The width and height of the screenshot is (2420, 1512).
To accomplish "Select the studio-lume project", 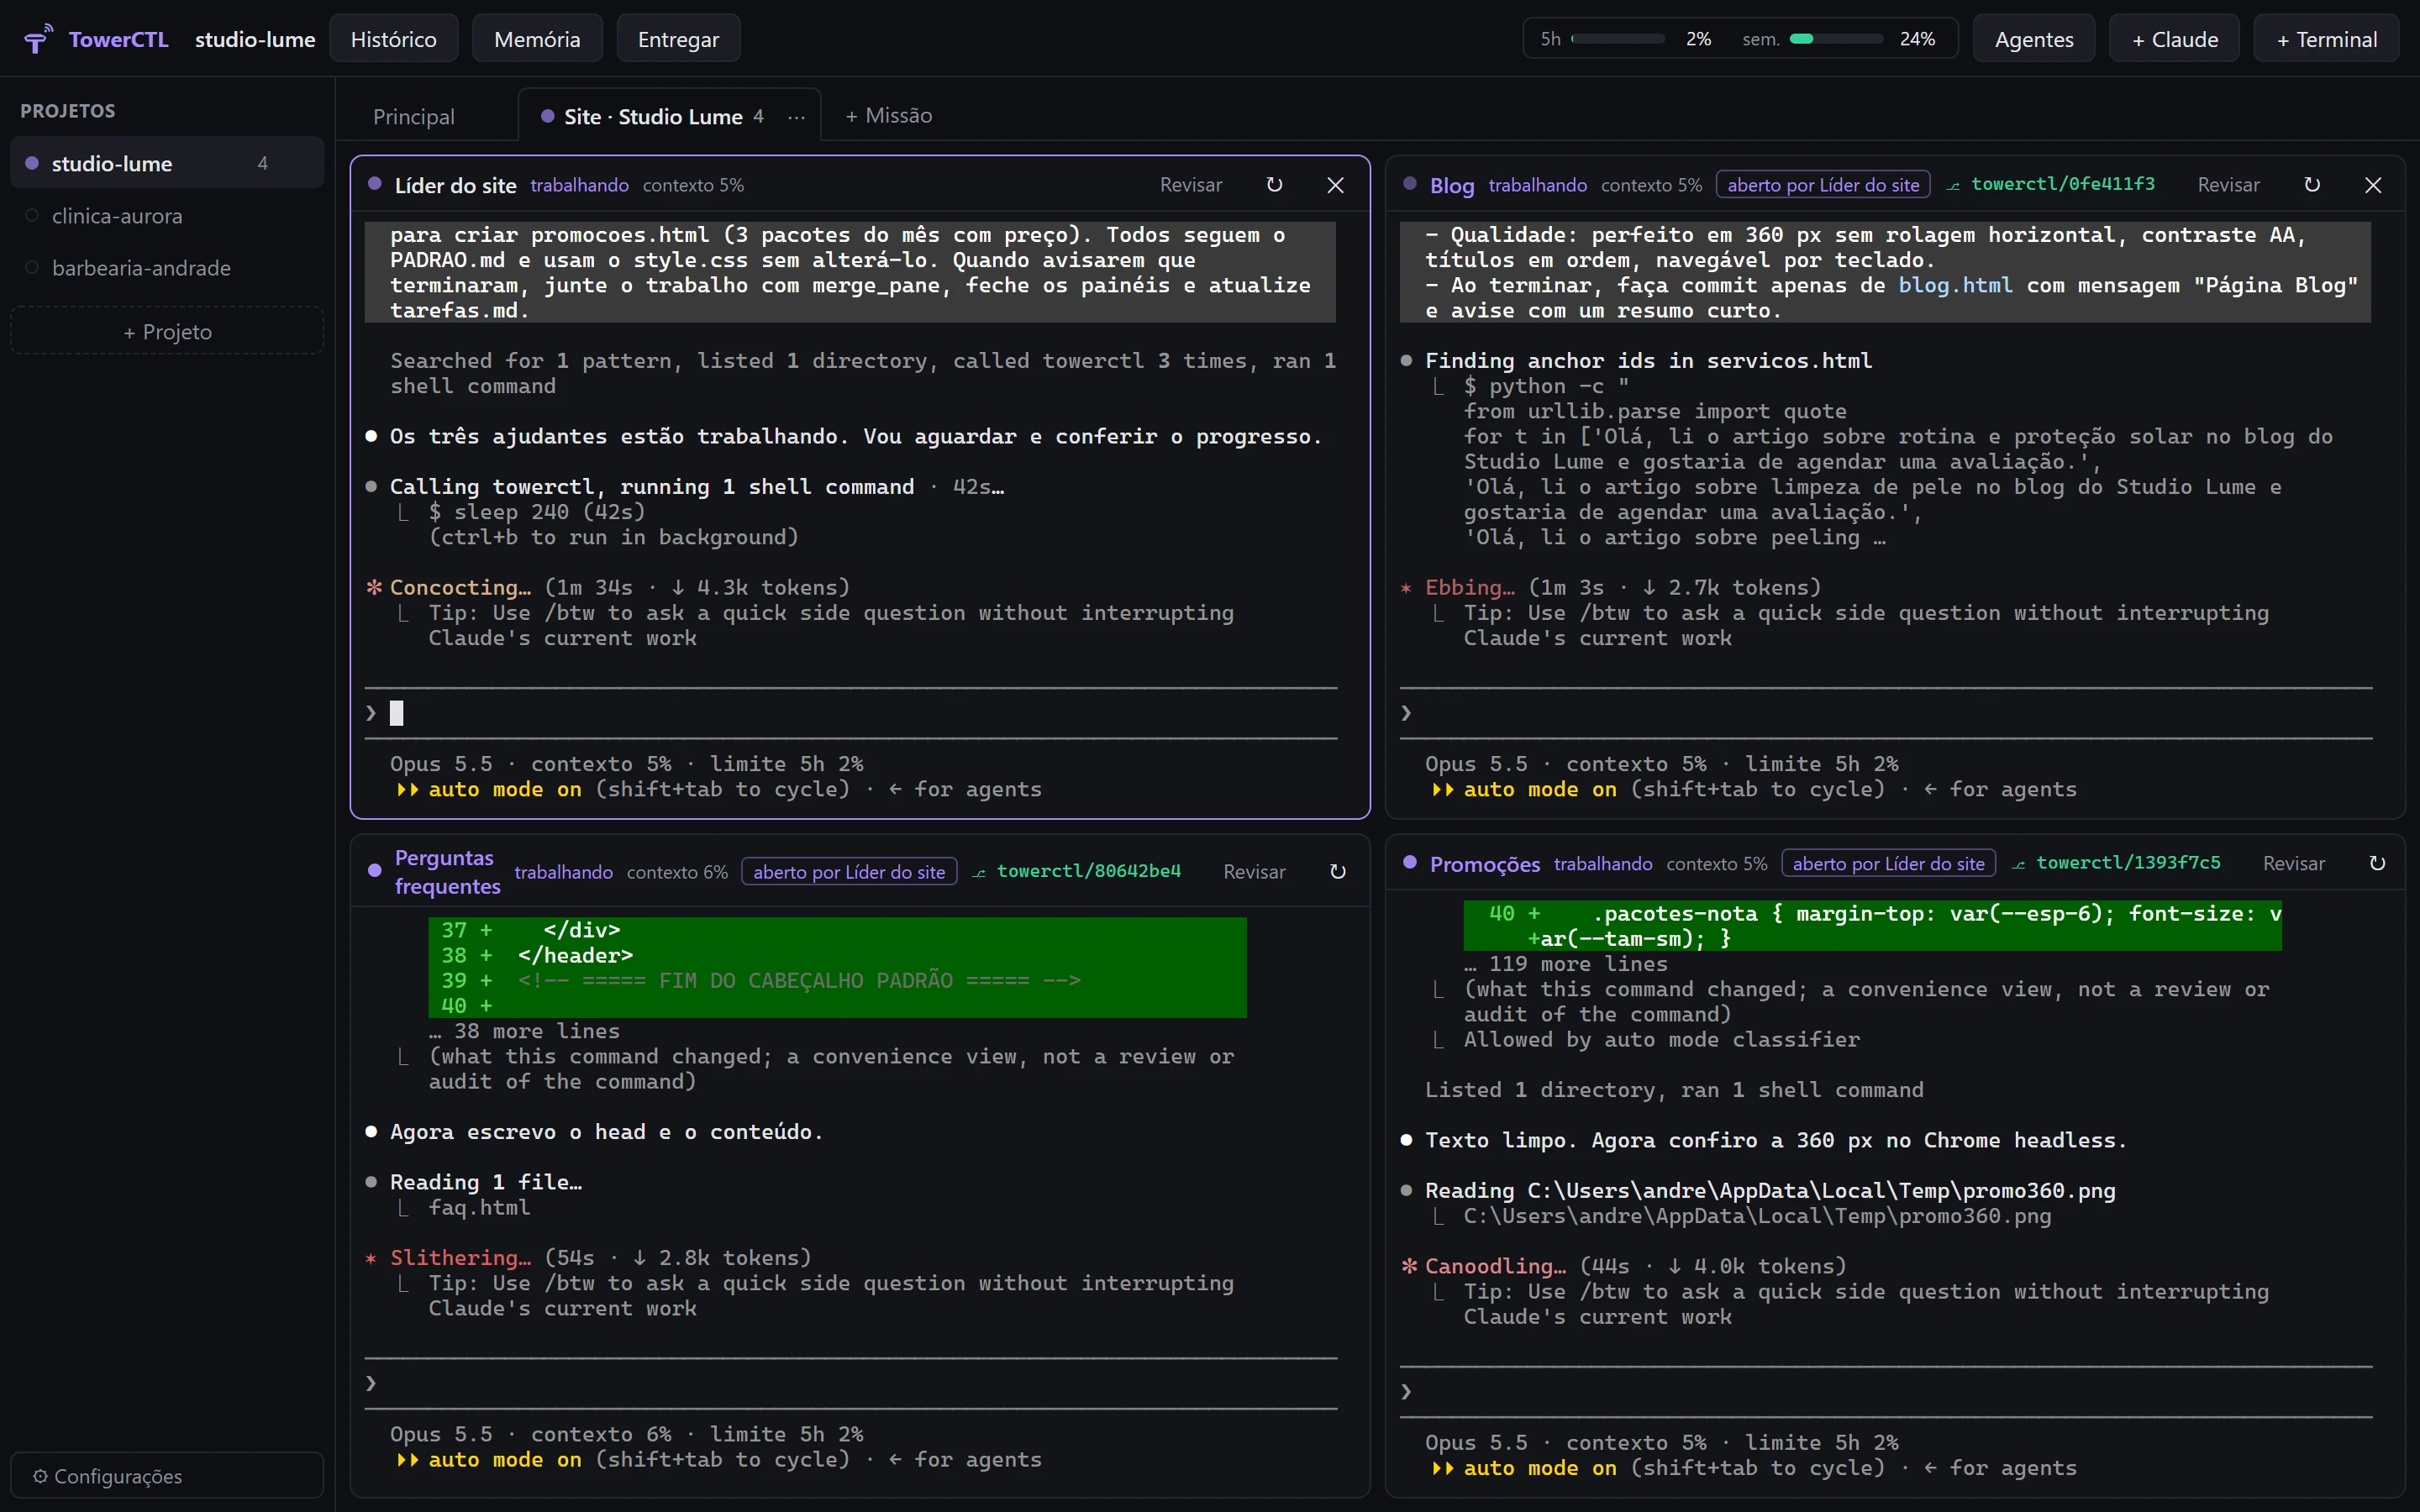I will click(x=167, y=163).
